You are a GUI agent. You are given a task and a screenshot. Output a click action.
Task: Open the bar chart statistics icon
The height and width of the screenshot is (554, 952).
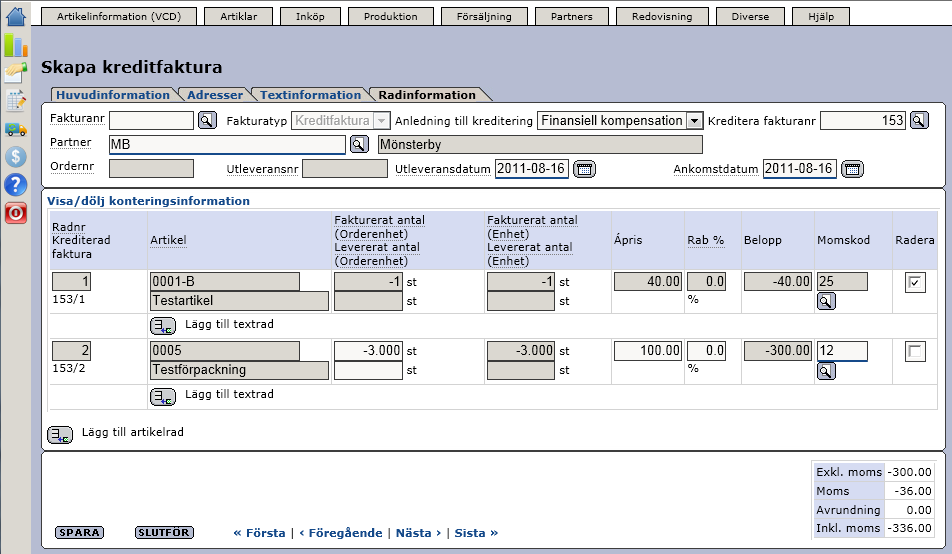click(16, 45)
